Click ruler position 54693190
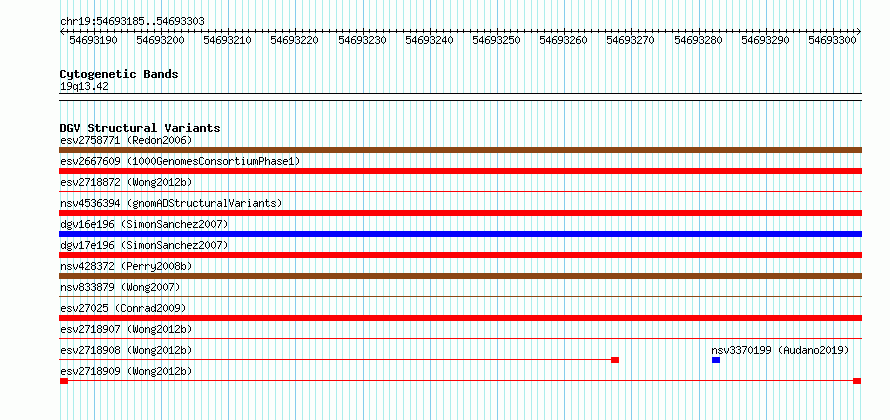Image resolution: width=890 pixels, height=420 pixels. pyautogui.click(x=94, y=40)
